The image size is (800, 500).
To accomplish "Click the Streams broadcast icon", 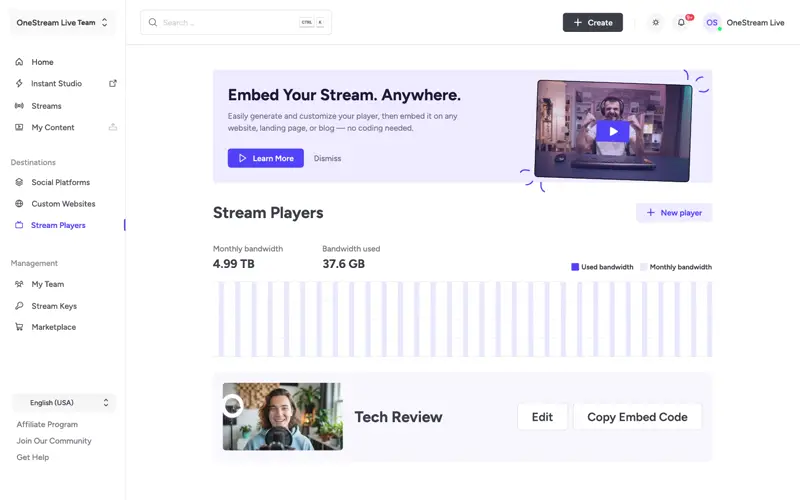I will click(x=19, y=106).
